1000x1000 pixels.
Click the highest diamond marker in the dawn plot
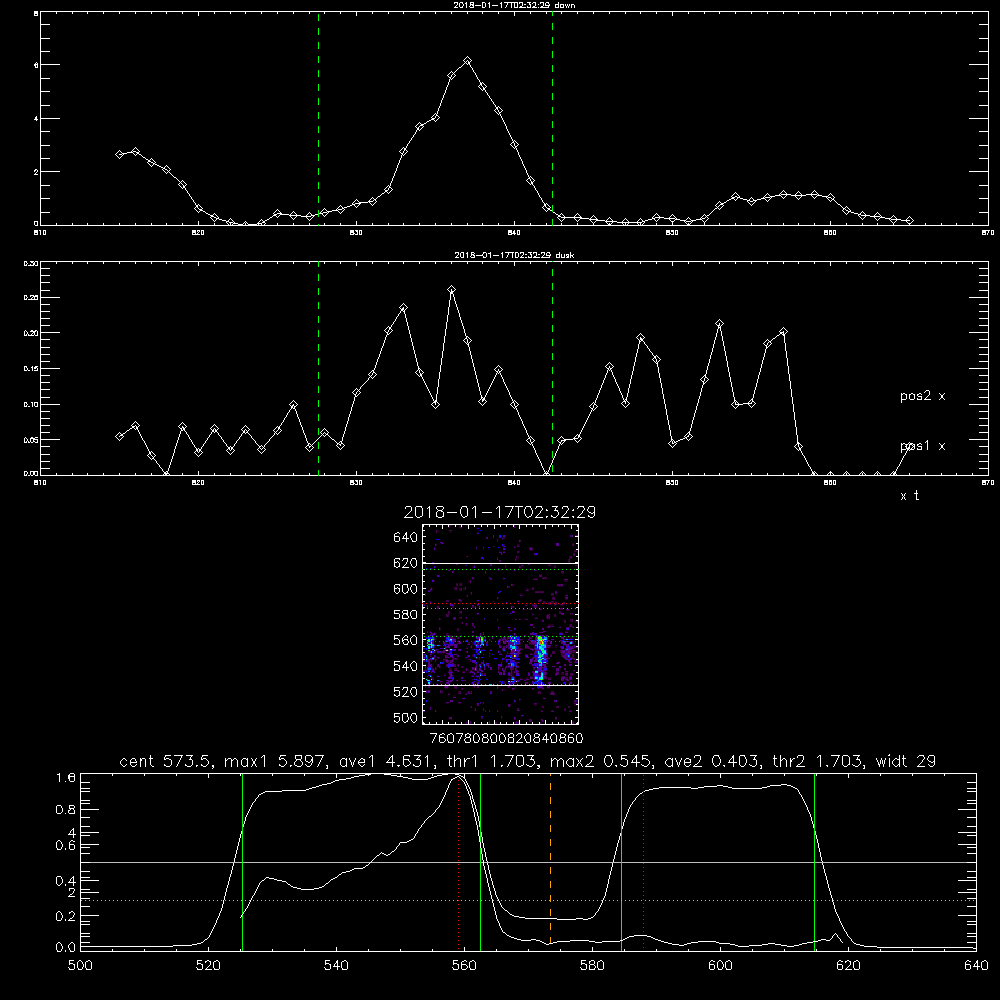(467, 61)
